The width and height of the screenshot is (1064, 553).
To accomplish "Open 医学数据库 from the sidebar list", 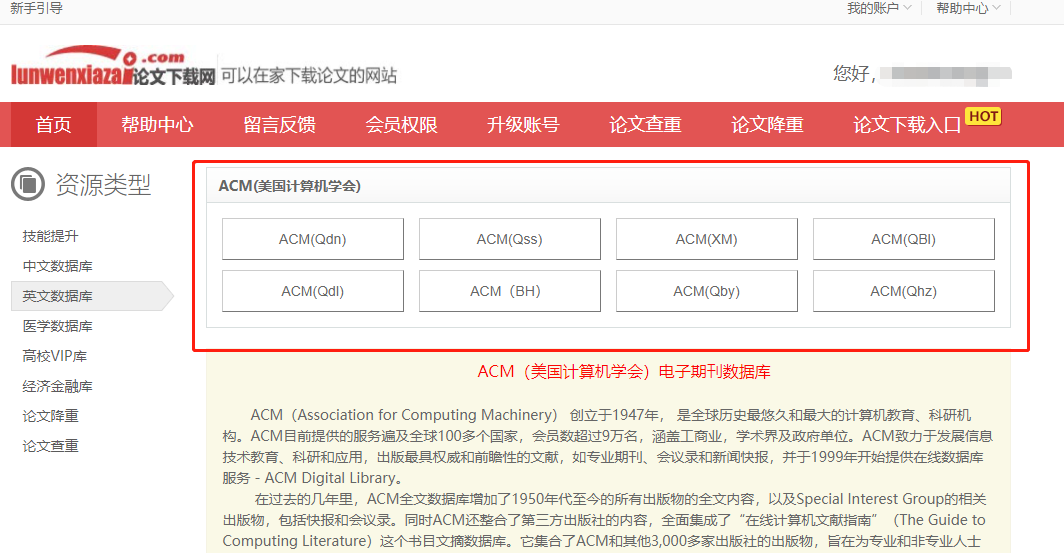I will (58, 326).
